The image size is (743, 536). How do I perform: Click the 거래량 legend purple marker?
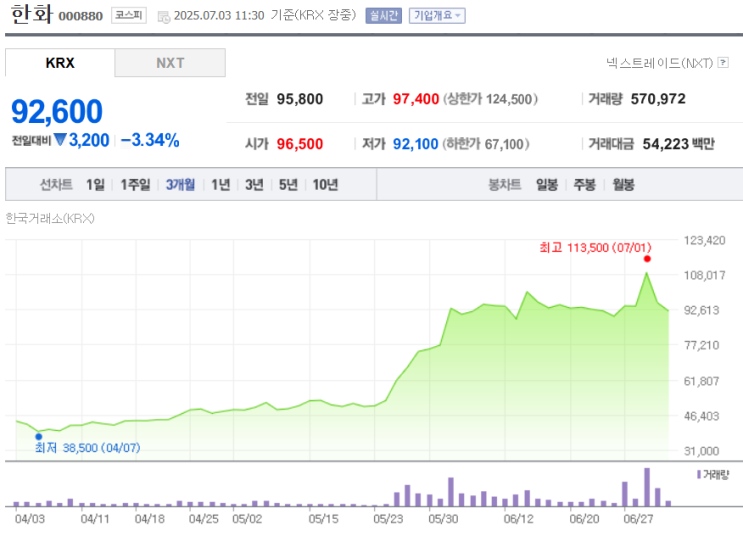699,474
